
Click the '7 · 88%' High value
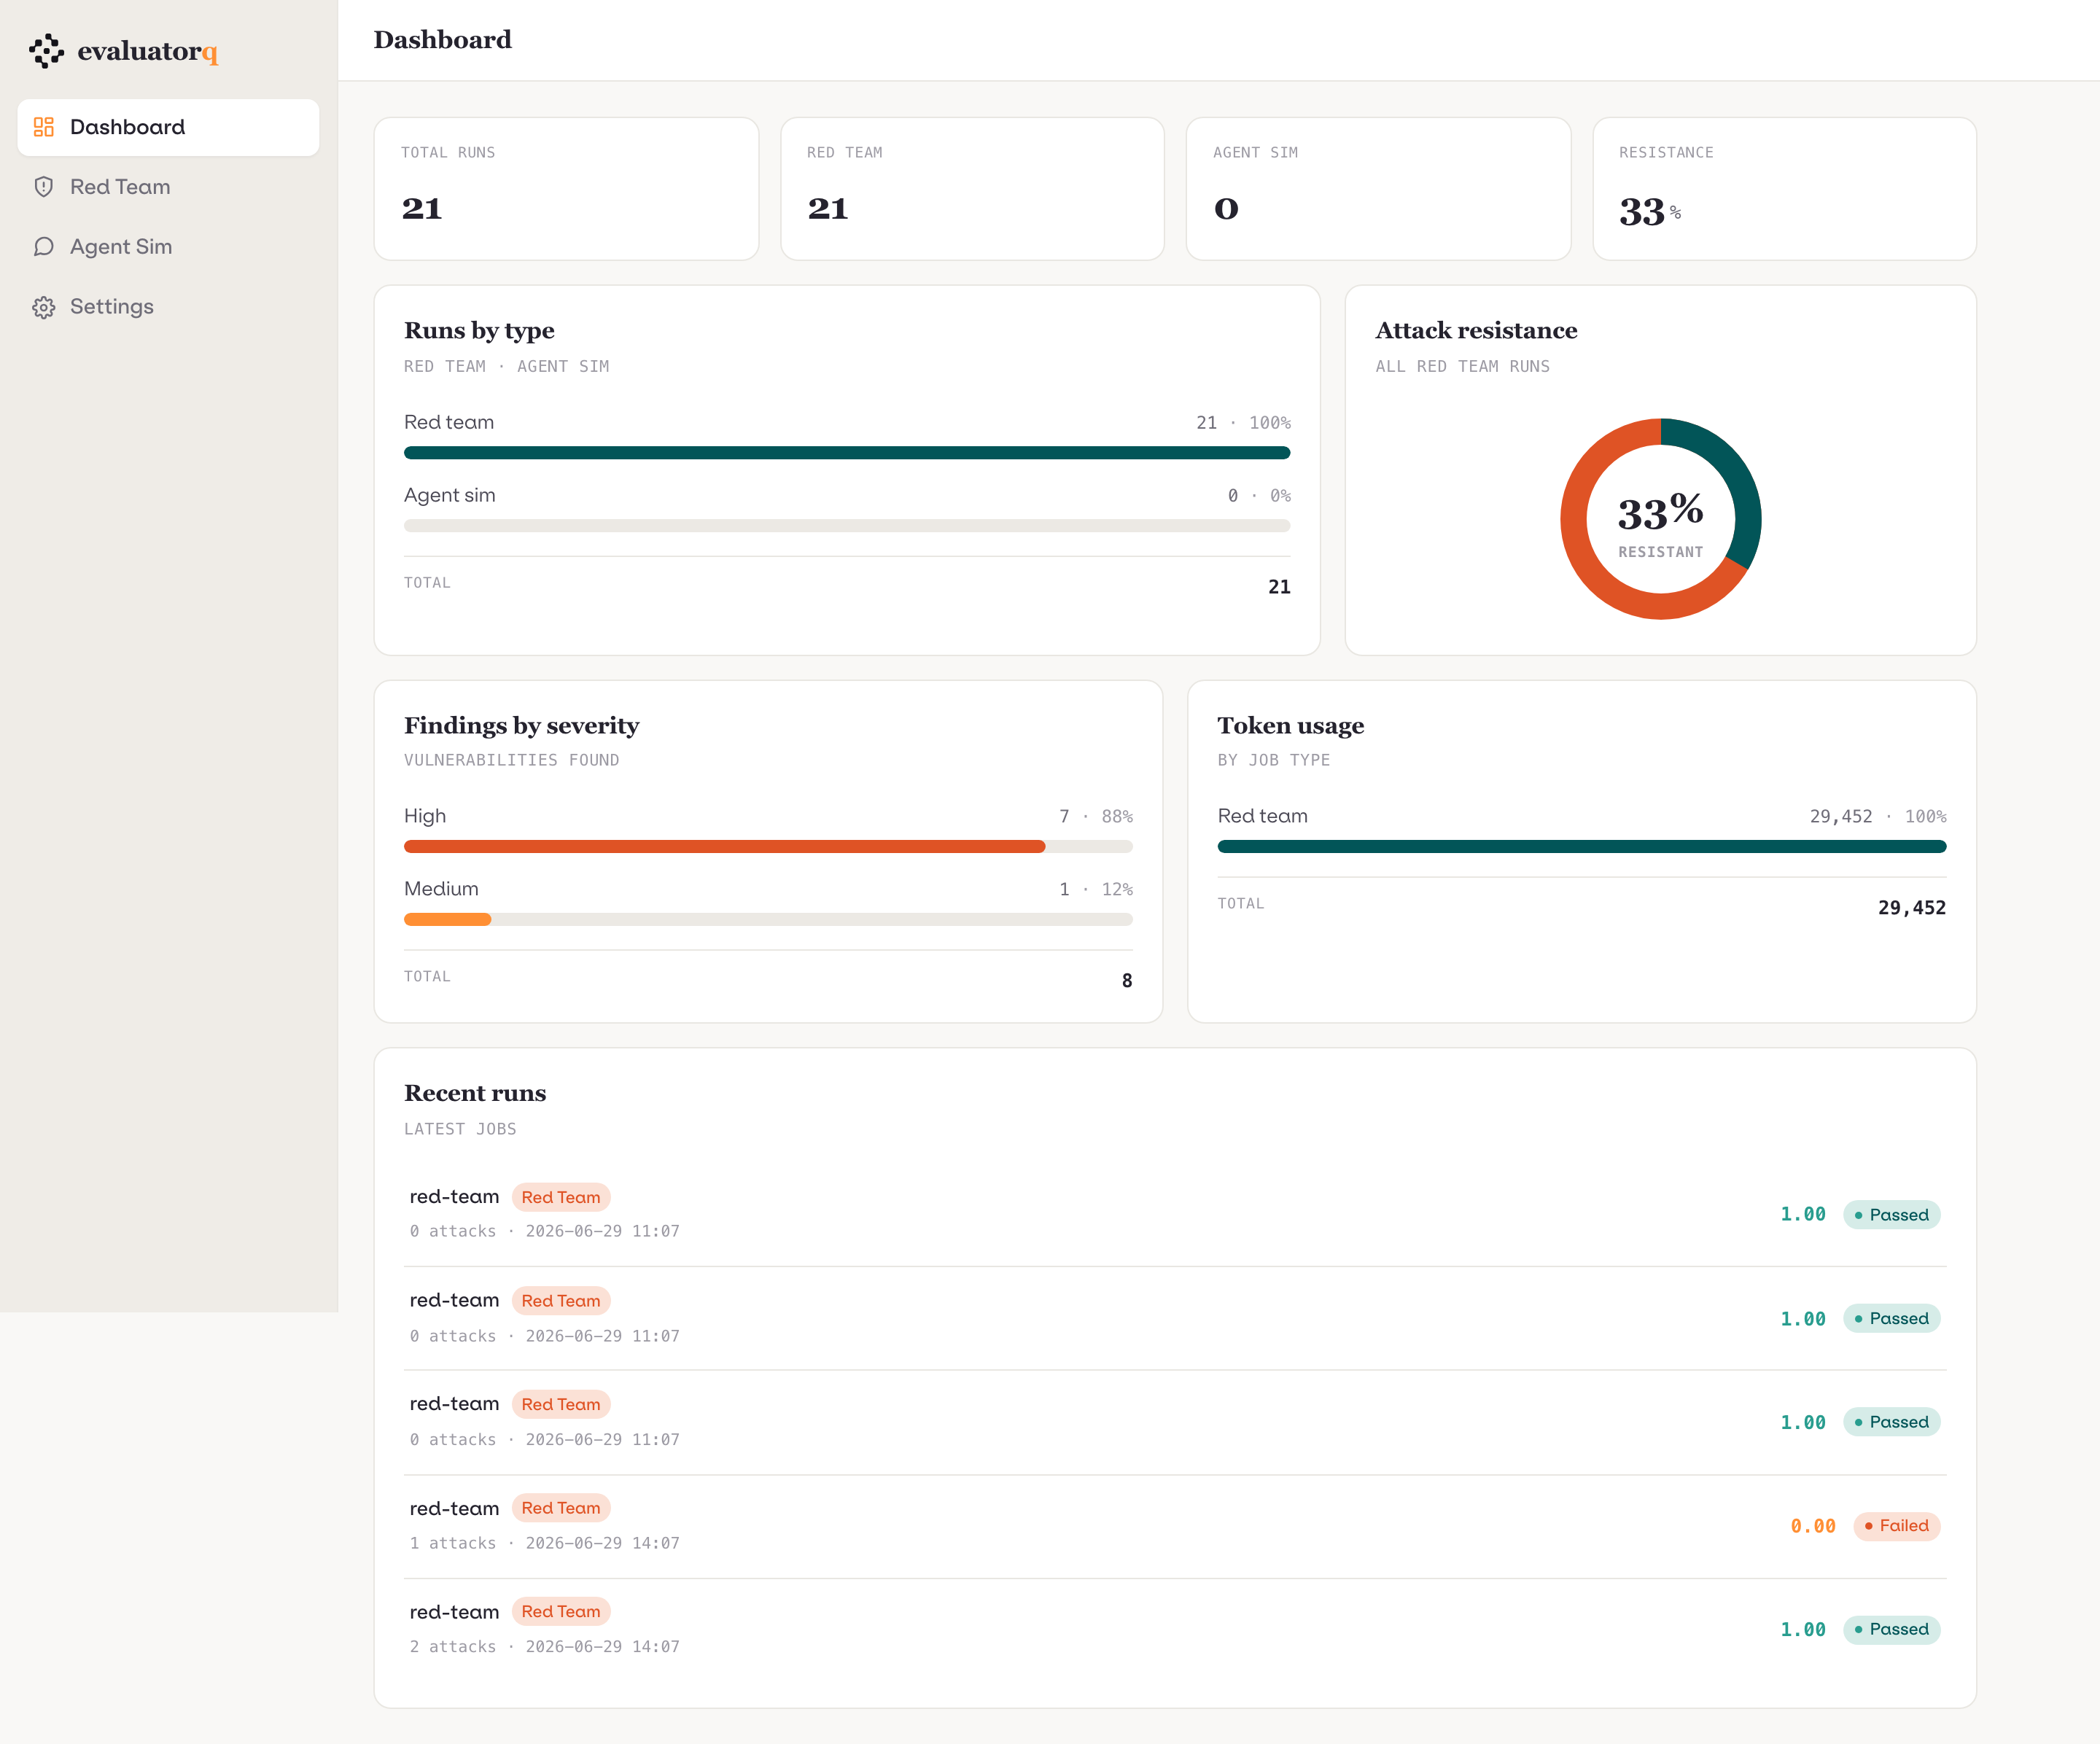(x=1096, y=817)
